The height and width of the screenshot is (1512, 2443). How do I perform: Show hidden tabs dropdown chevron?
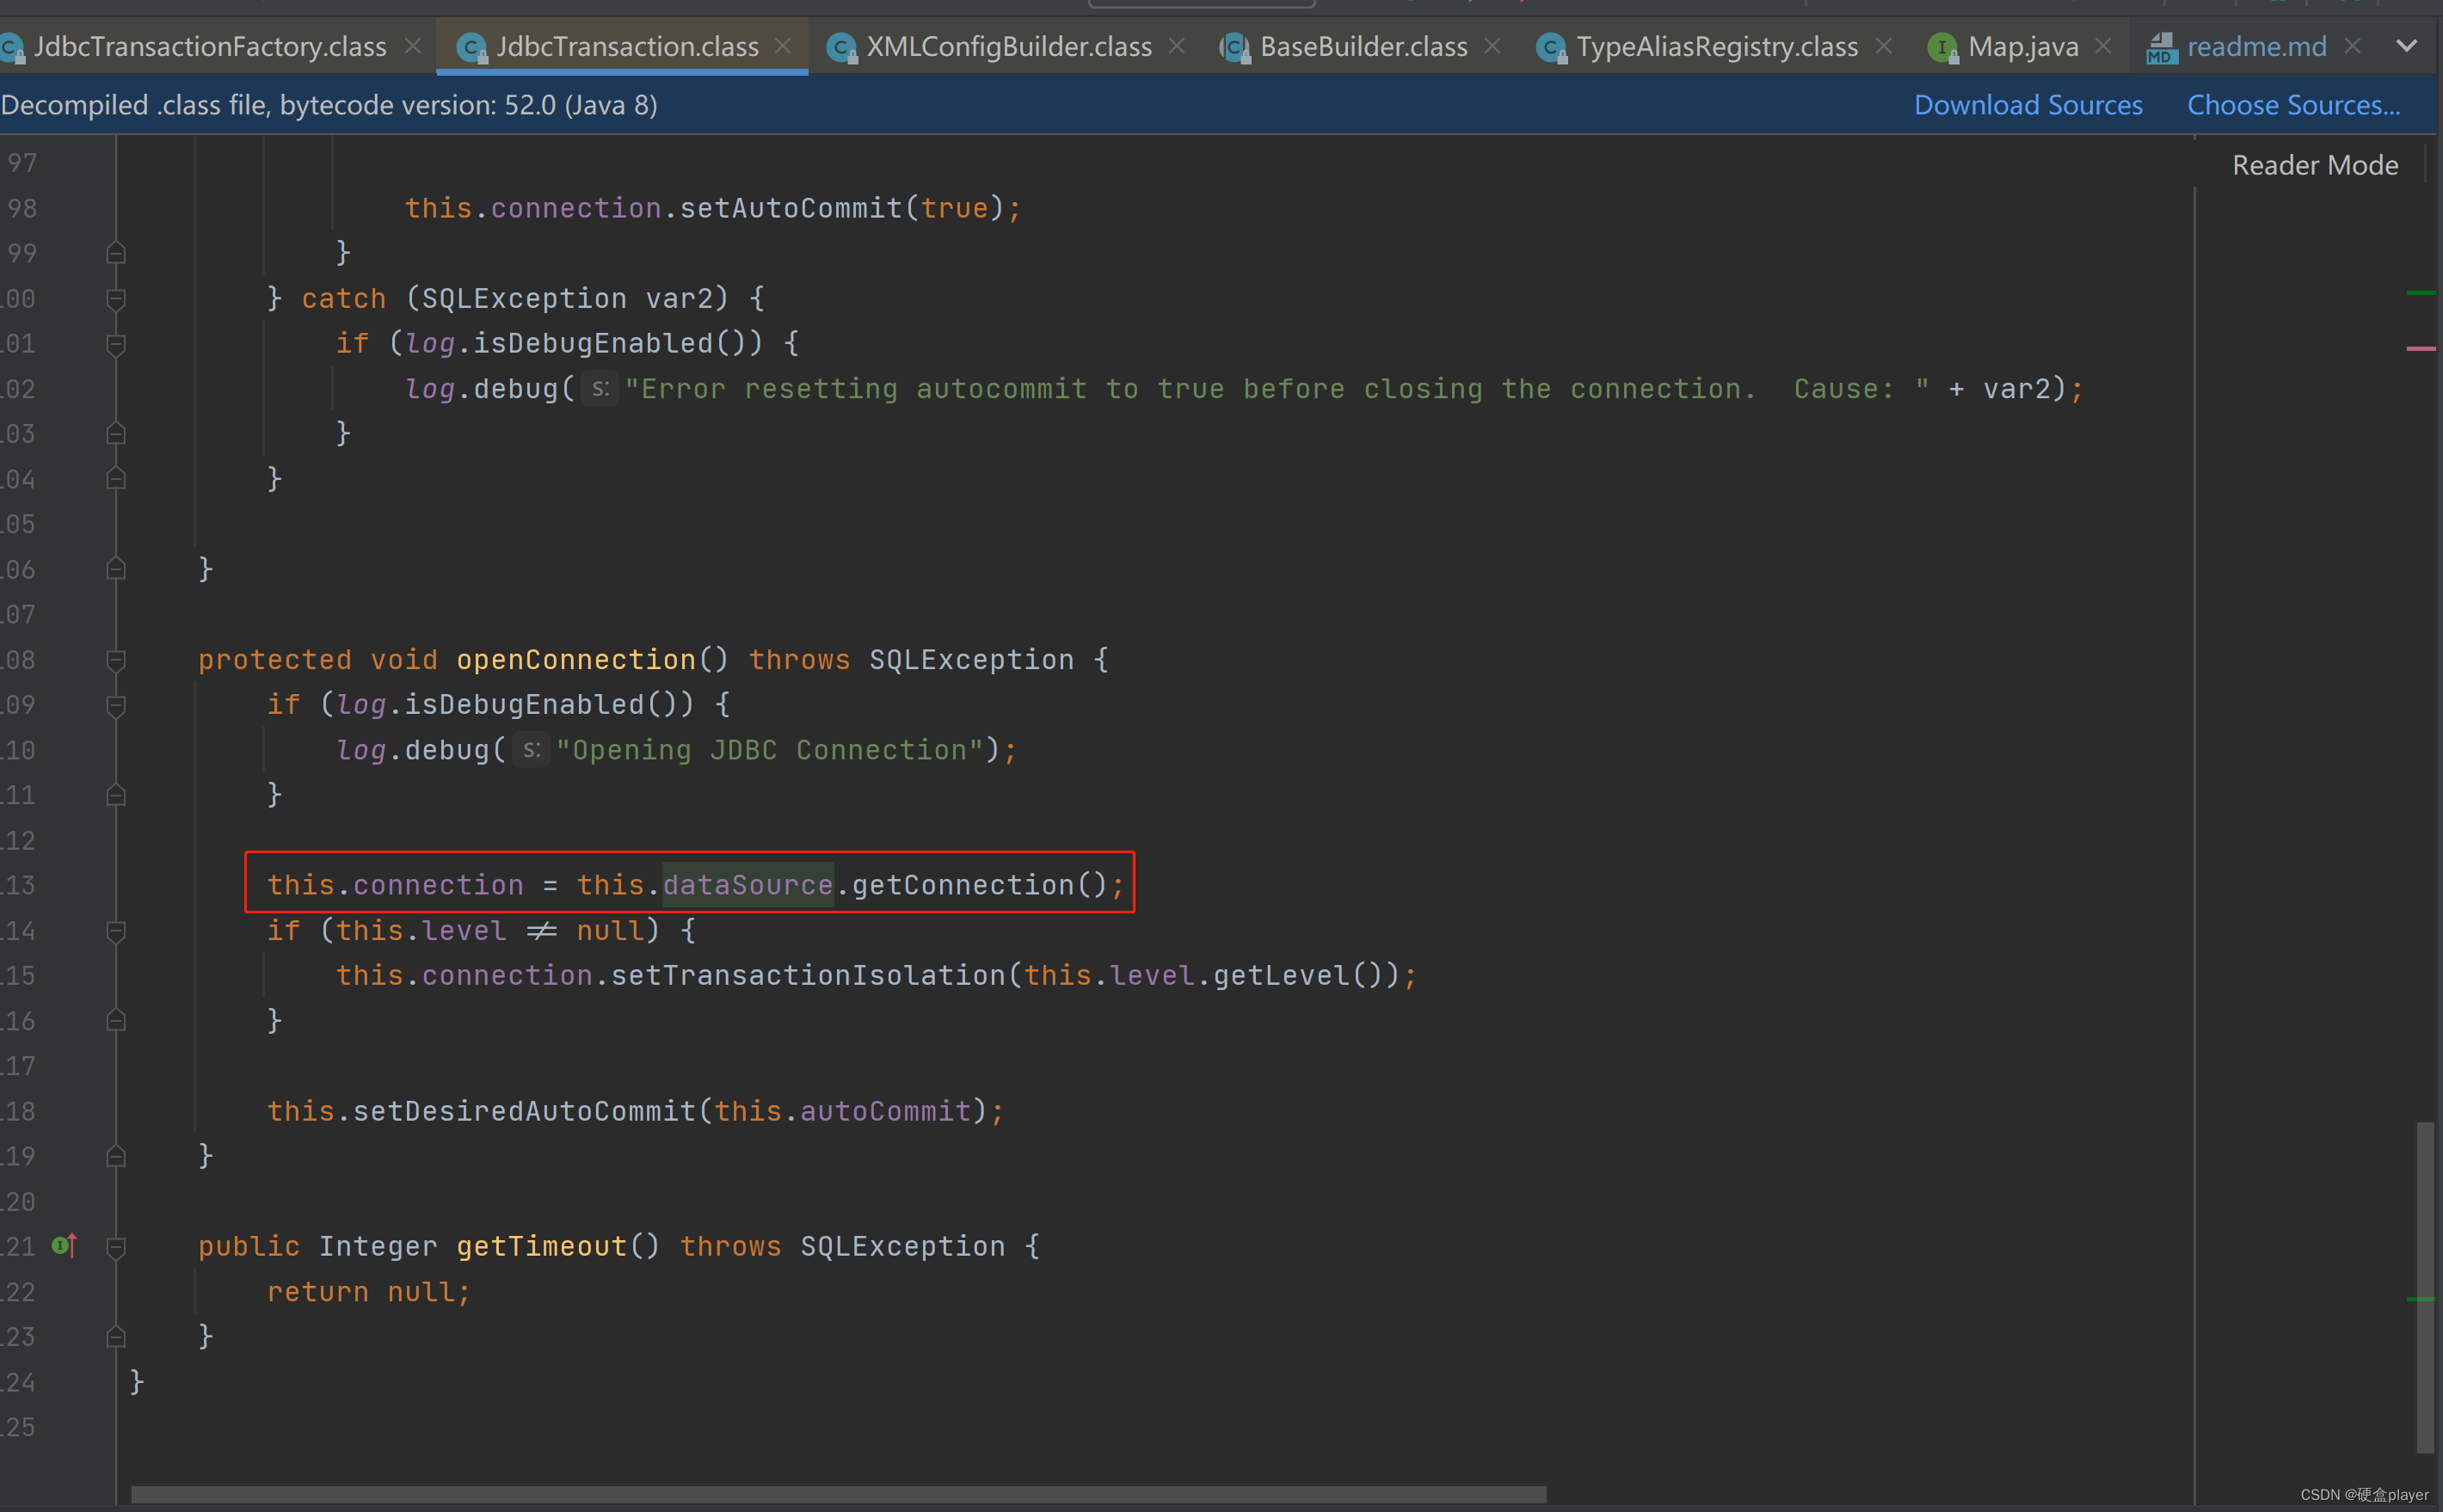click(x=2407, y=46)
